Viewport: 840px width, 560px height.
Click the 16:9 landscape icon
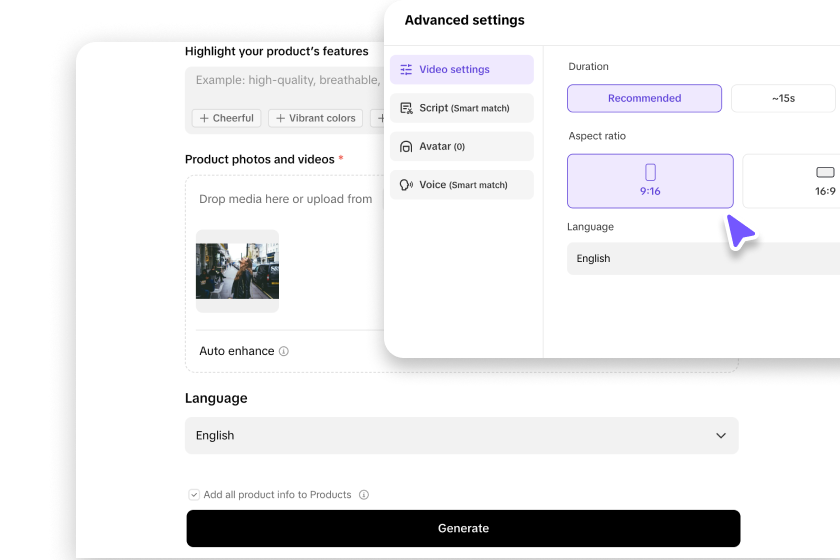point(825,172)
